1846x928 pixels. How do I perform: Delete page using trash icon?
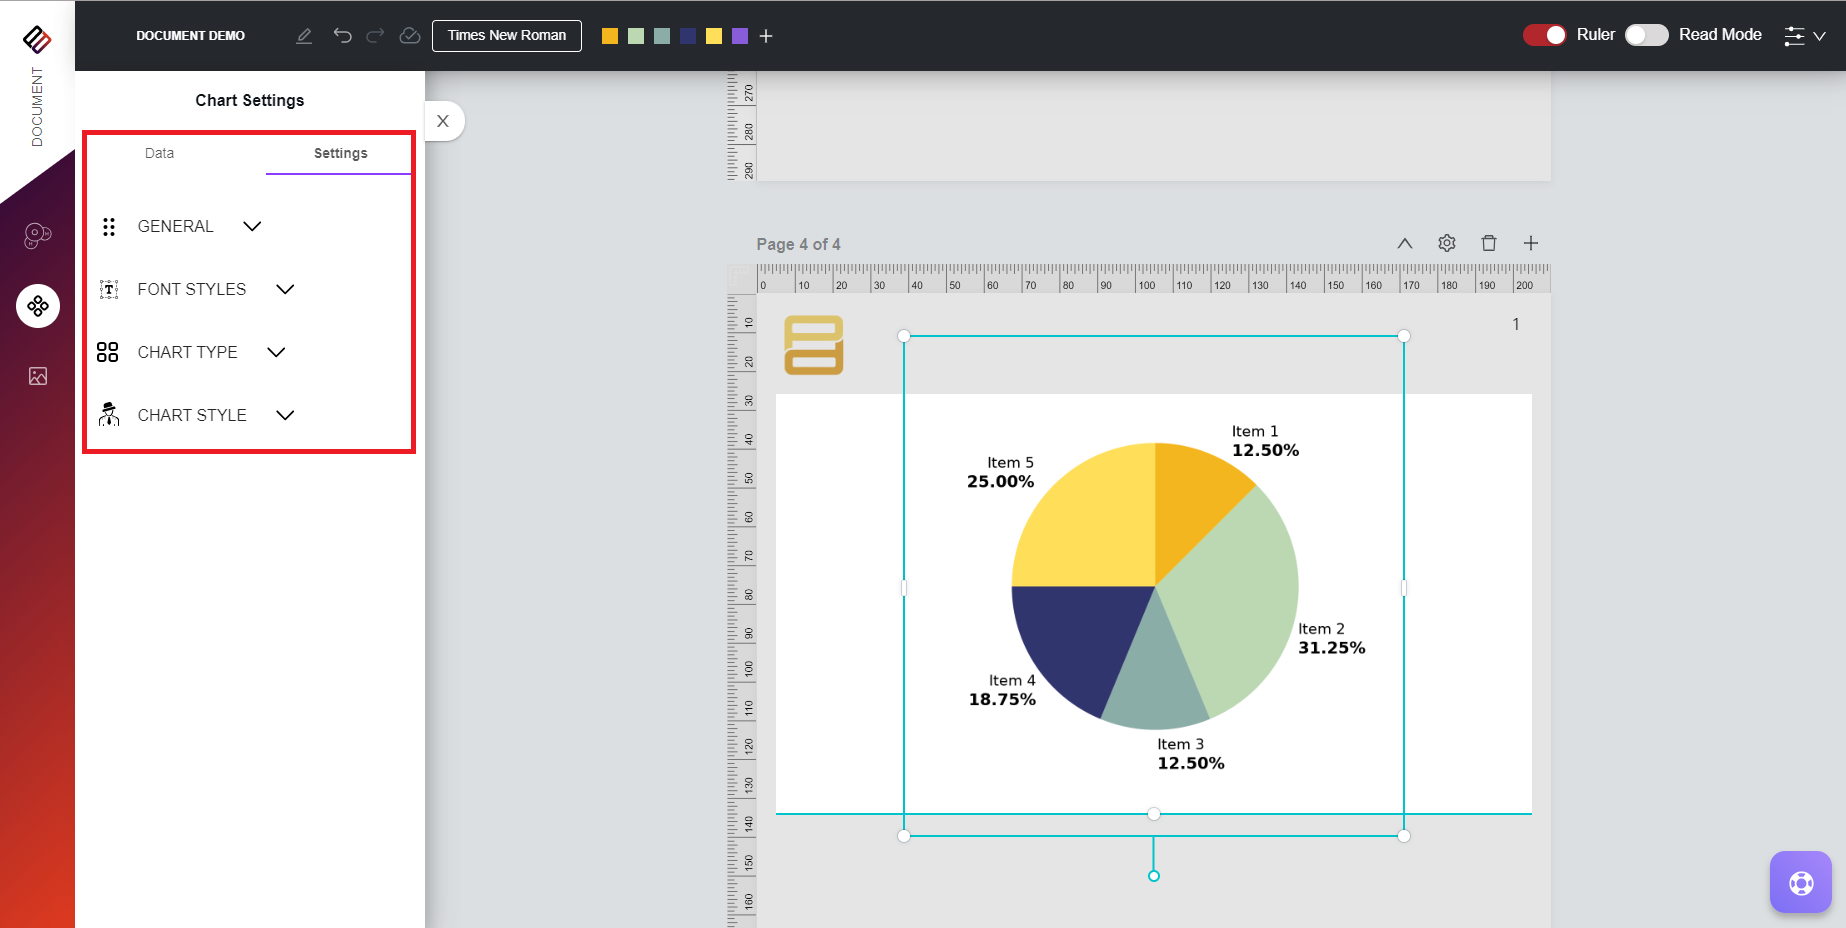point(1488,243)
